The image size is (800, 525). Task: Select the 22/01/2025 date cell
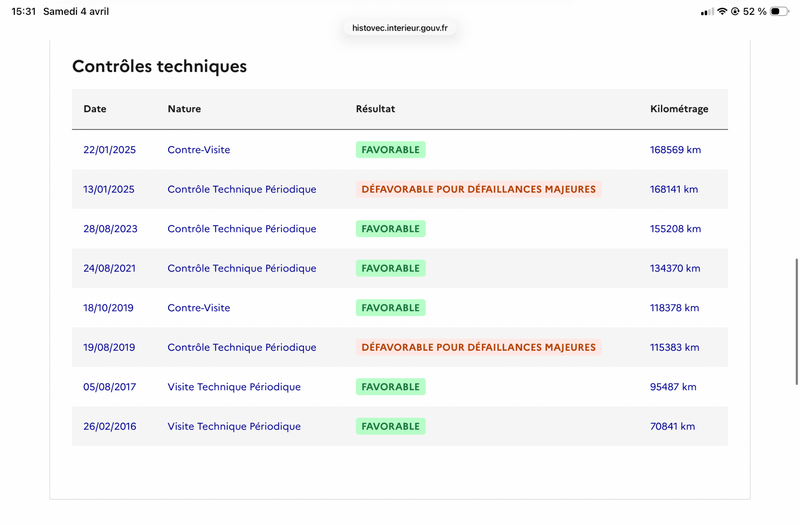[109, 150]
